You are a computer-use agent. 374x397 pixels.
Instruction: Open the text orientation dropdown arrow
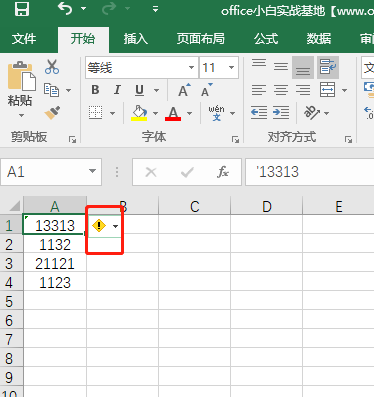(x=326, y=113)
